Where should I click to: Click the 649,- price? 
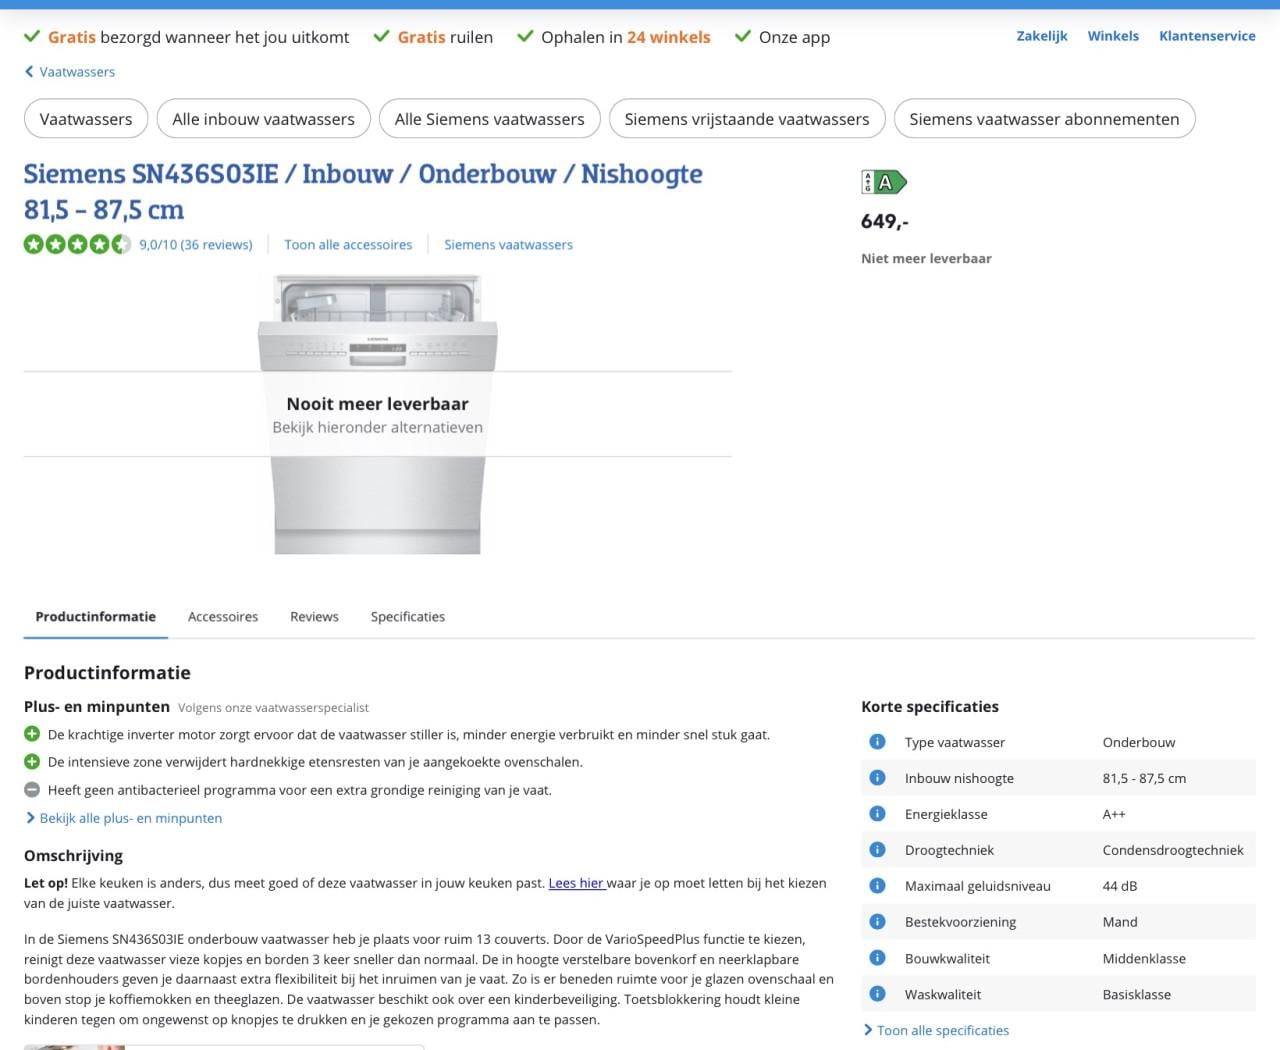(x=885, y=221)
